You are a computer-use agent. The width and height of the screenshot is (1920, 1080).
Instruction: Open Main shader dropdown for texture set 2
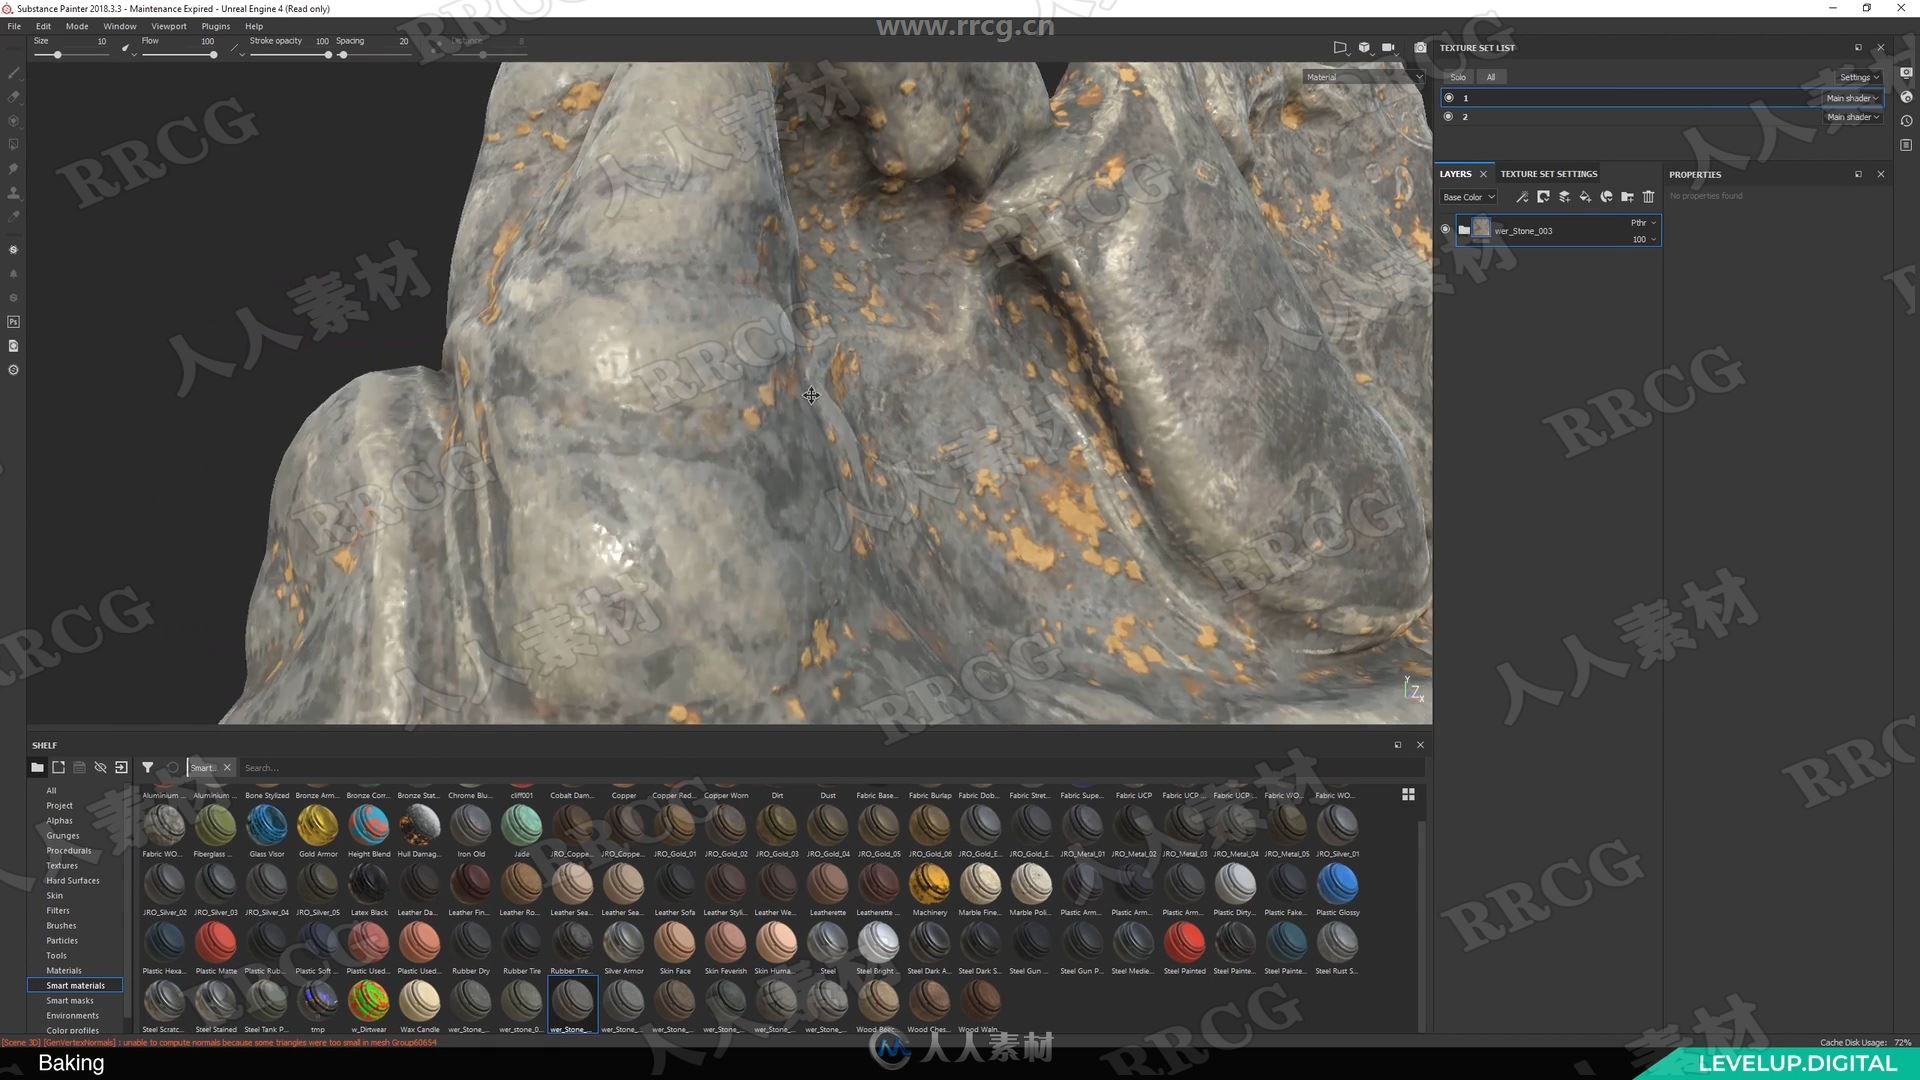pyautogui.click(x=1852, y=117)
